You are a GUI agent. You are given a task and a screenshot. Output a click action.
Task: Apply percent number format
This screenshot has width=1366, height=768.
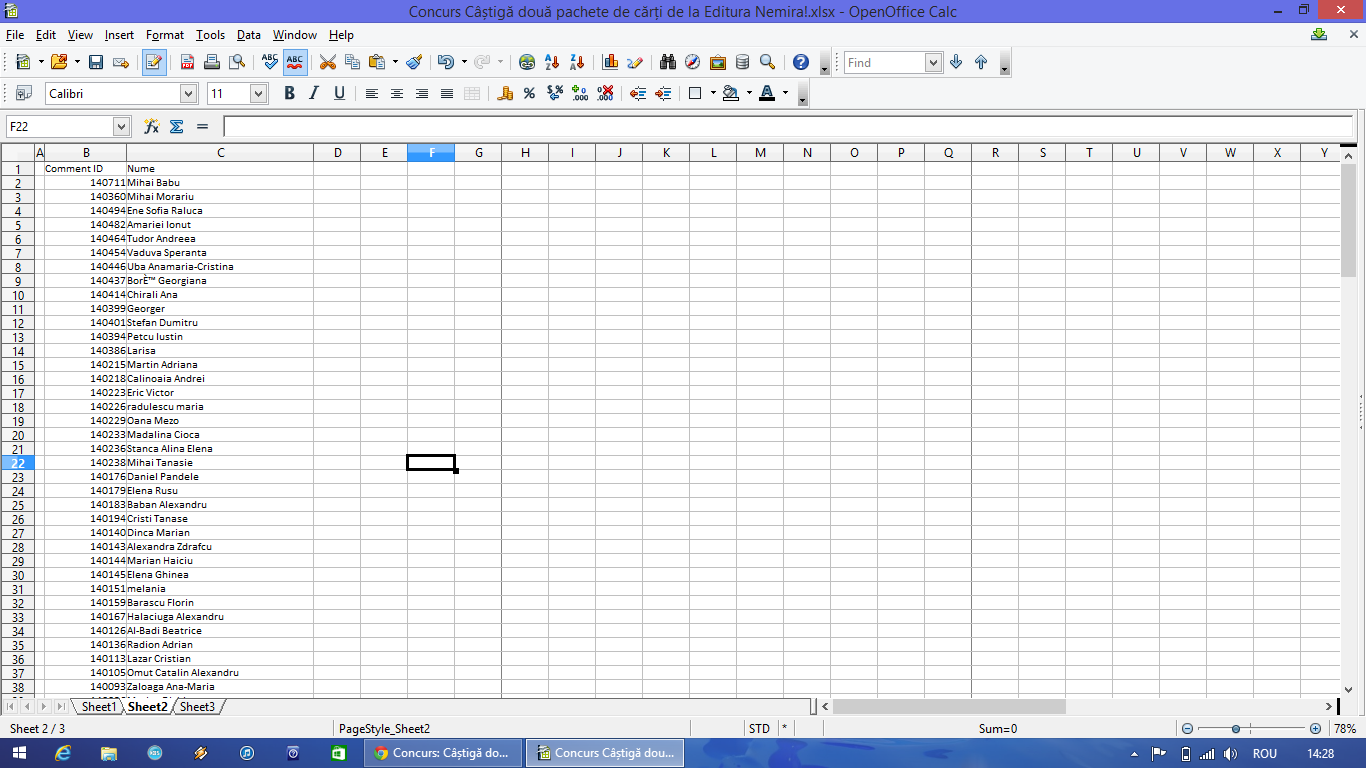coord(529,93)
